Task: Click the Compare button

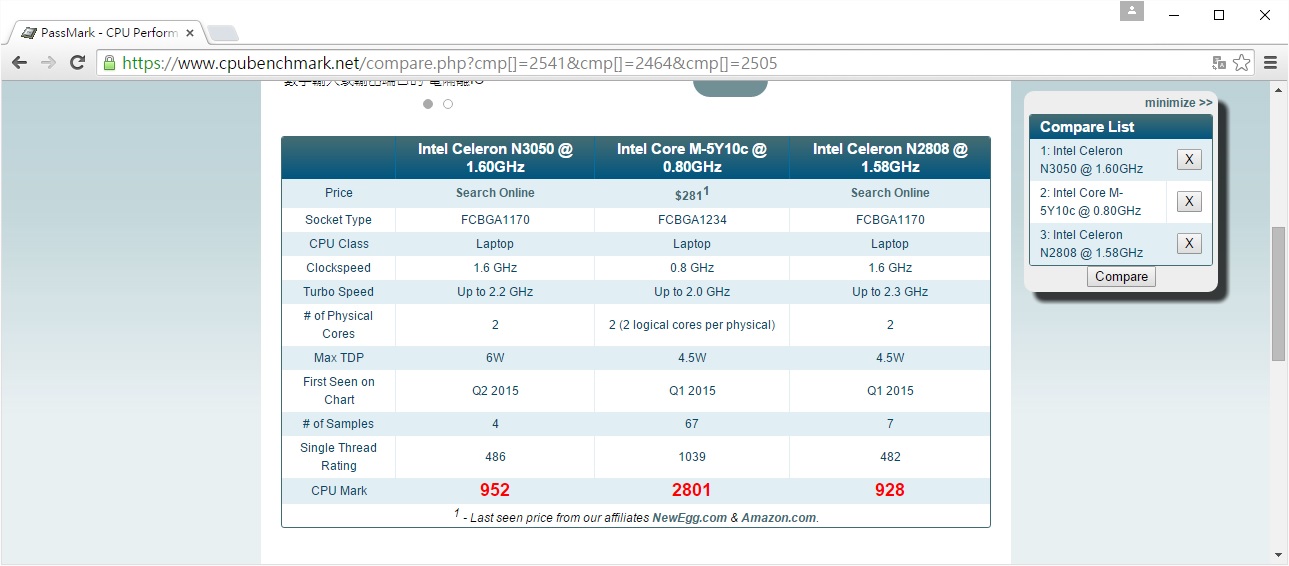Action: (x=1121, y=277)
